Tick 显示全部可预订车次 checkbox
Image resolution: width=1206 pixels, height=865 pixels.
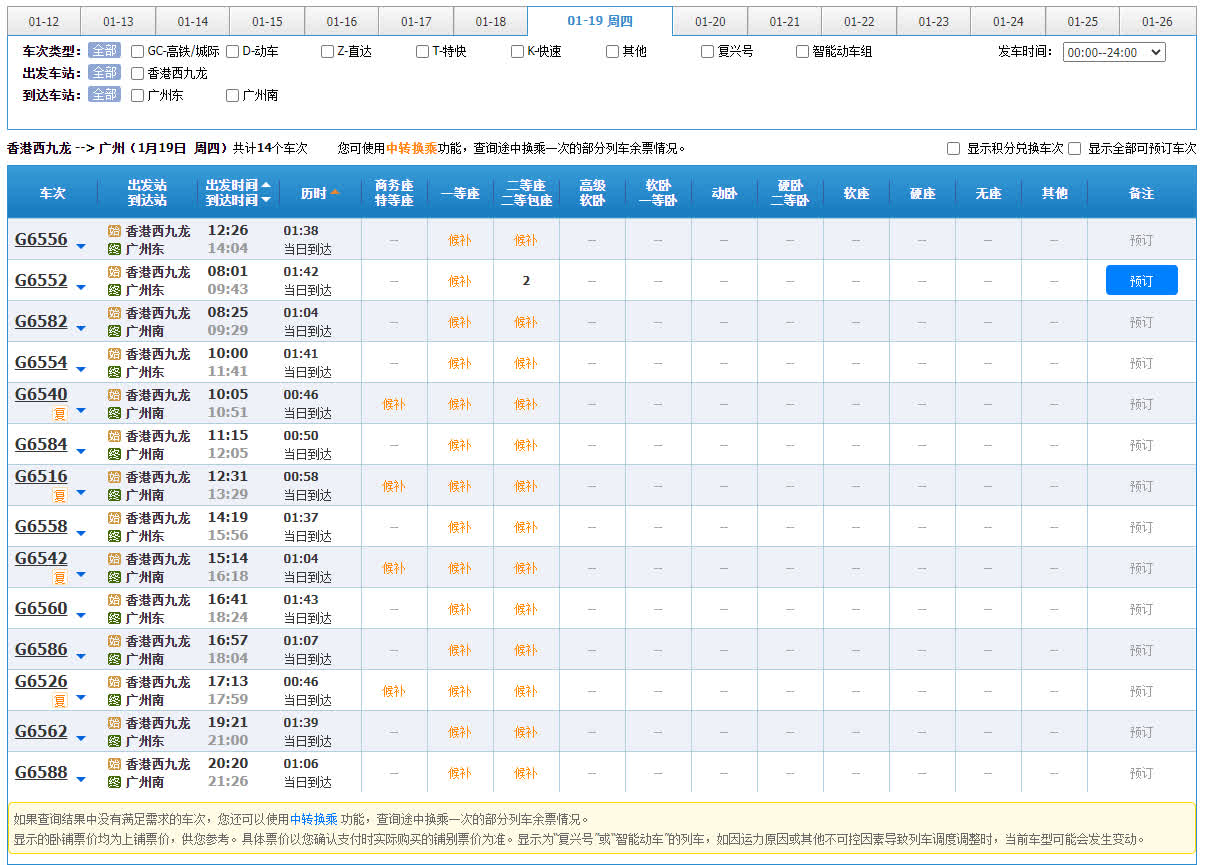point(1074,148)
